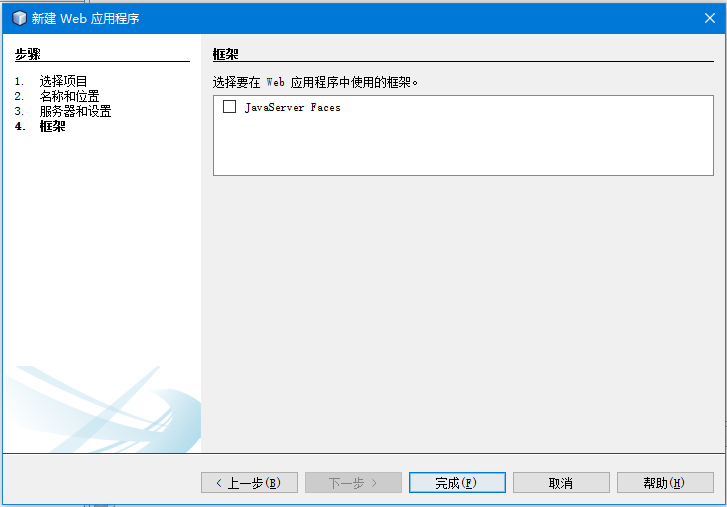The image size is (727, 507).
Task: Select the JavaServer Faces framework label
Action: point(292,107)
